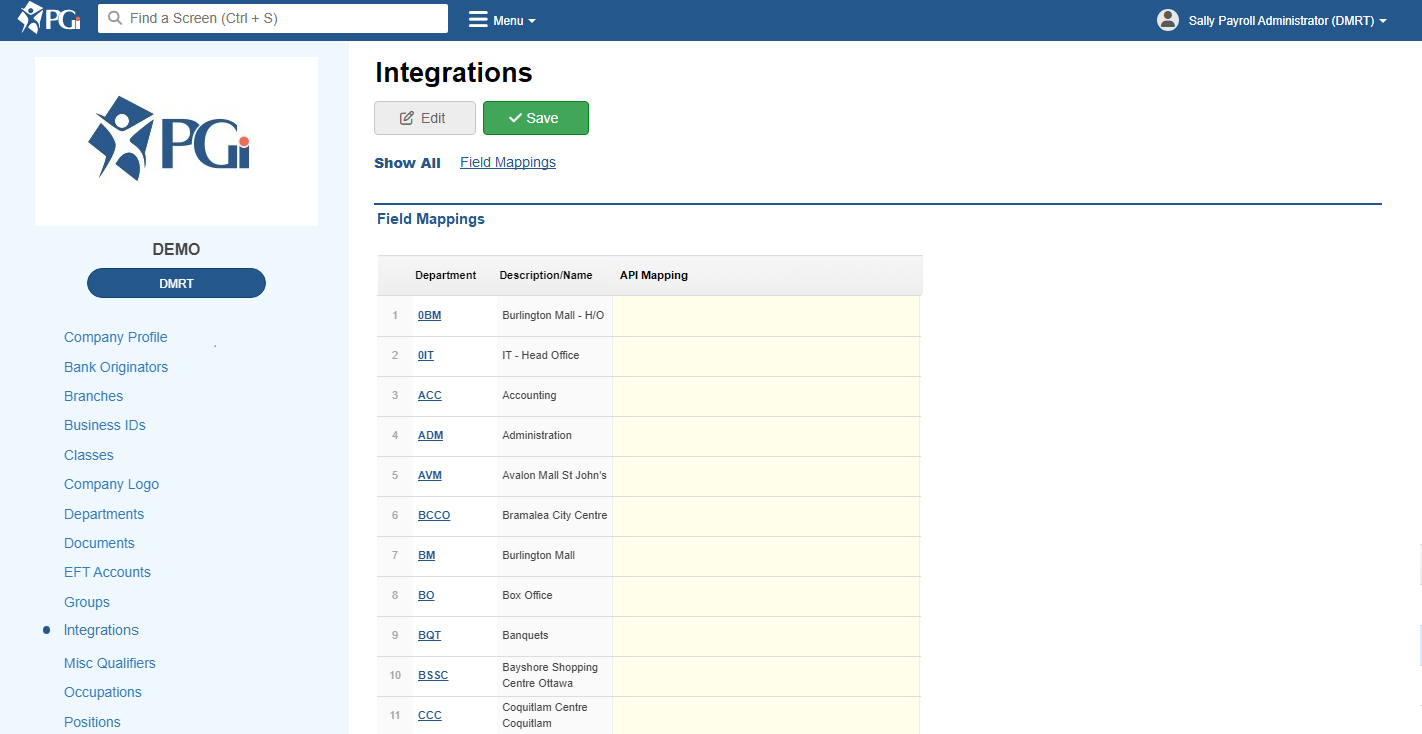Open the Sally Payroll Administrator dropdown

coord(1287,21)
